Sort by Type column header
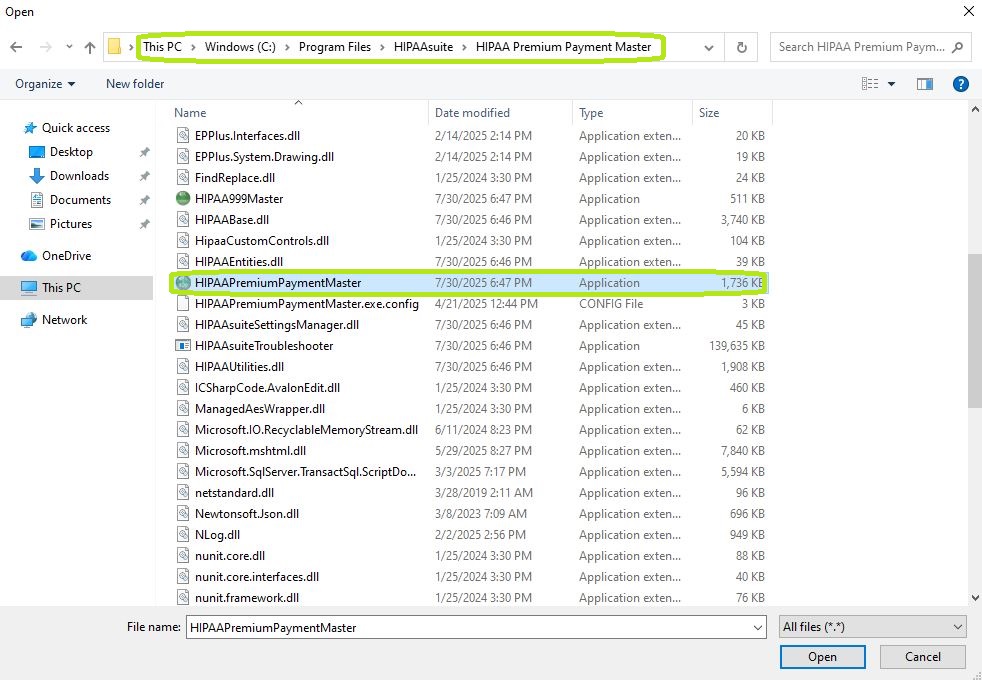The width and height of the screenshot is (982, 680). [591, 113]
